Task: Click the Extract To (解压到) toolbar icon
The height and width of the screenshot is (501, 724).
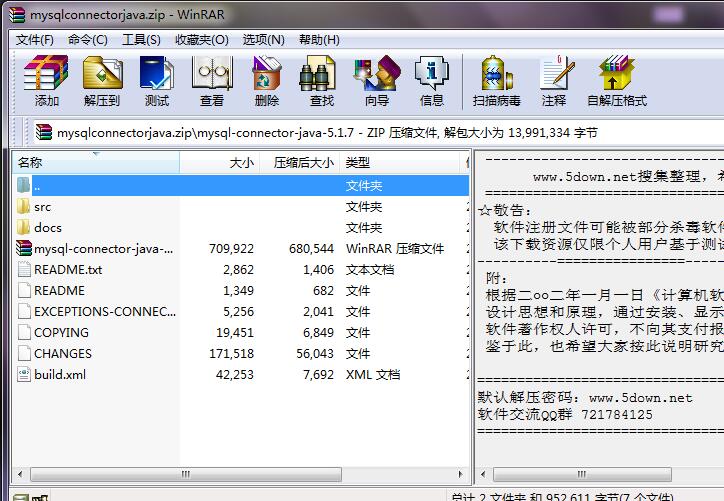Action: 102,73
